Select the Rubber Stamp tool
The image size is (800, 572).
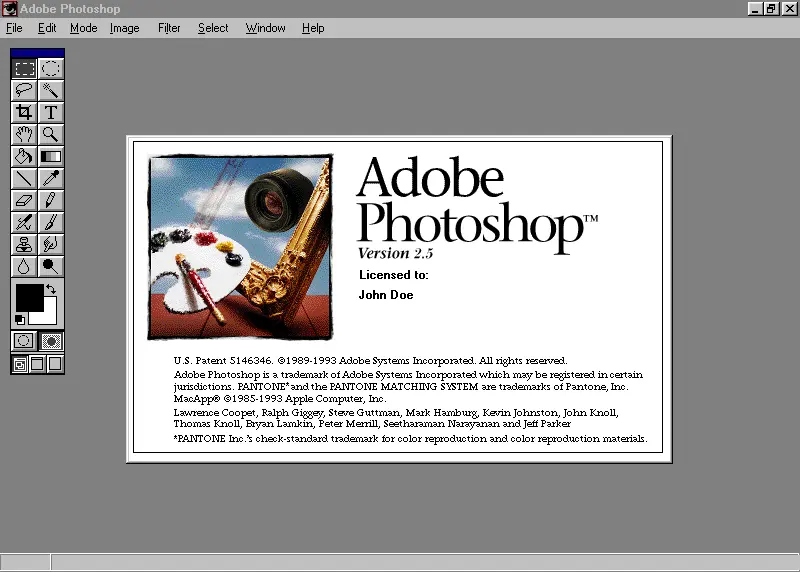24,244
